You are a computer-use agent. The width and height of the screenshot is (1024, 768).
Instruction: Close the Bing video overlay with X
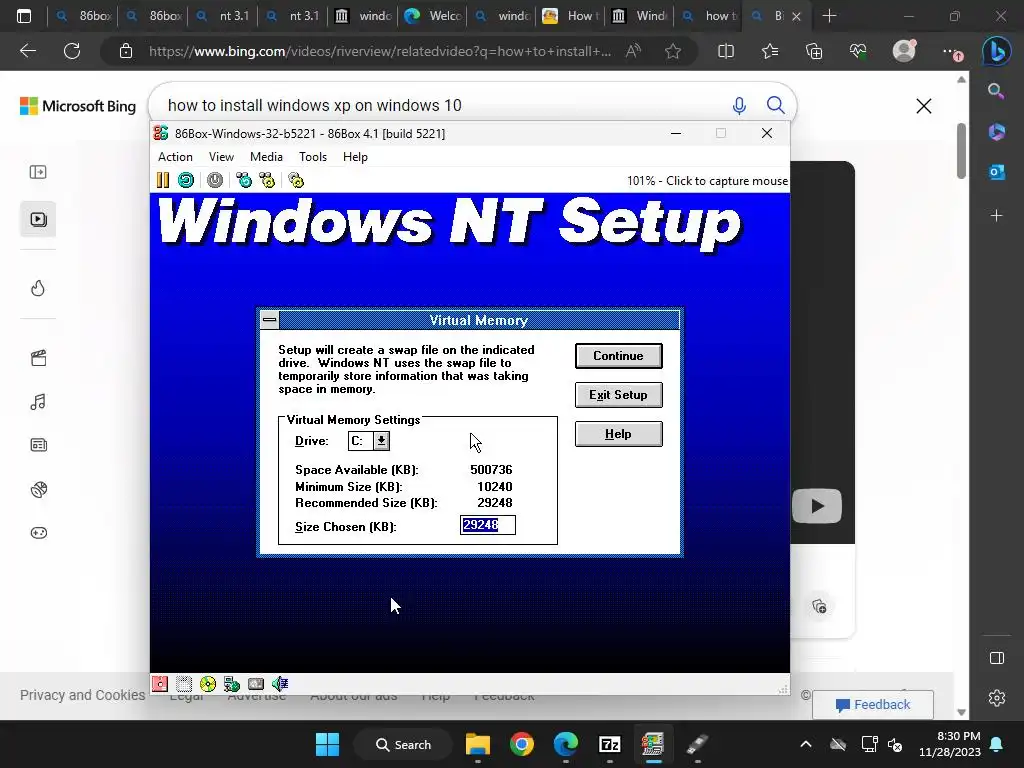coord(923,106)
